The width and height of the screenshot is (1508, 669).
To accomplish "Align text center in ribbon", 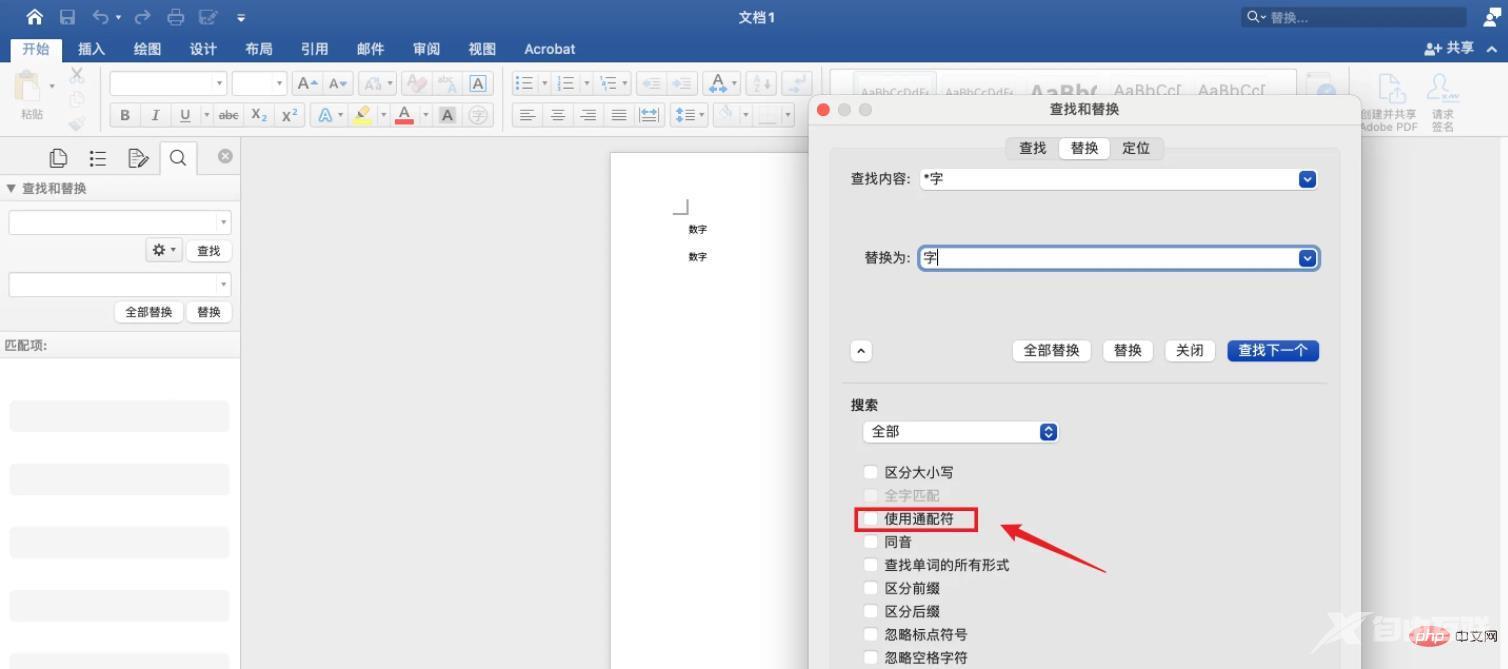I will coord(558,115).
